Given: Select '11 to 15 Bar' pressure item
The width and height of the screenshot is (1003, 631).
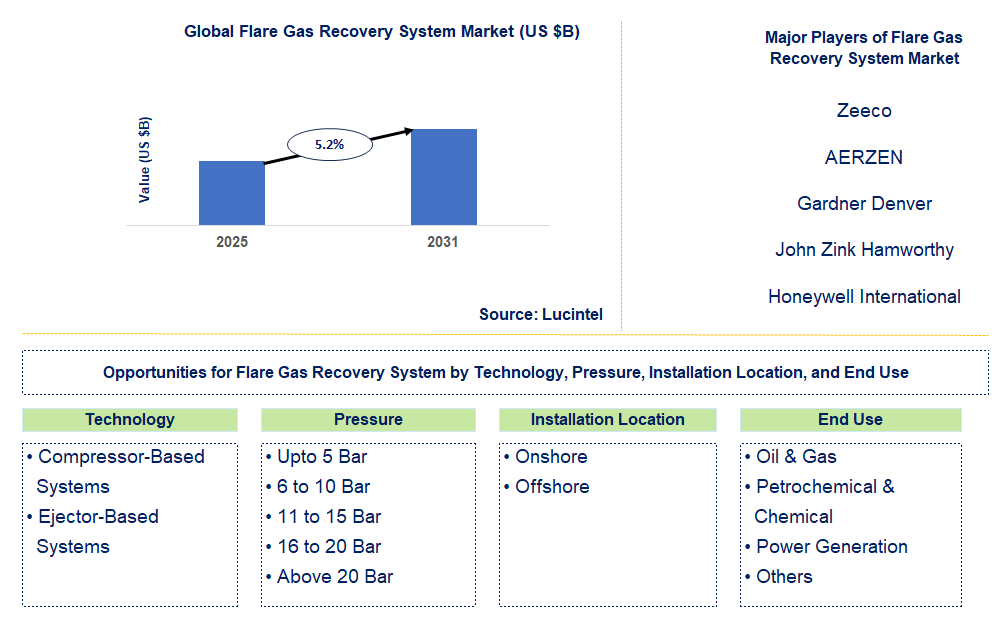Looking at the screenshot, I should (324, 517).
